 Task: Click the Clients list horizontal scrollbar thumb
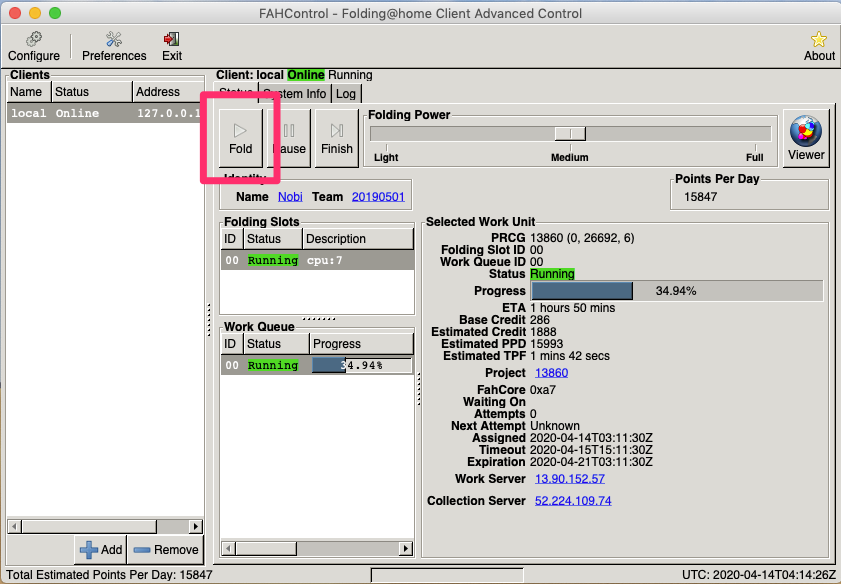point(89,527)
